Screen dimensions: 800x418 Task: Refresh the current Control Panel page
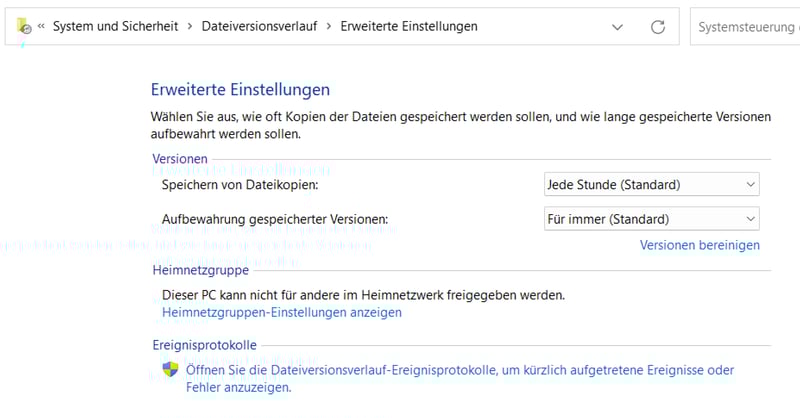coord(657,27)
